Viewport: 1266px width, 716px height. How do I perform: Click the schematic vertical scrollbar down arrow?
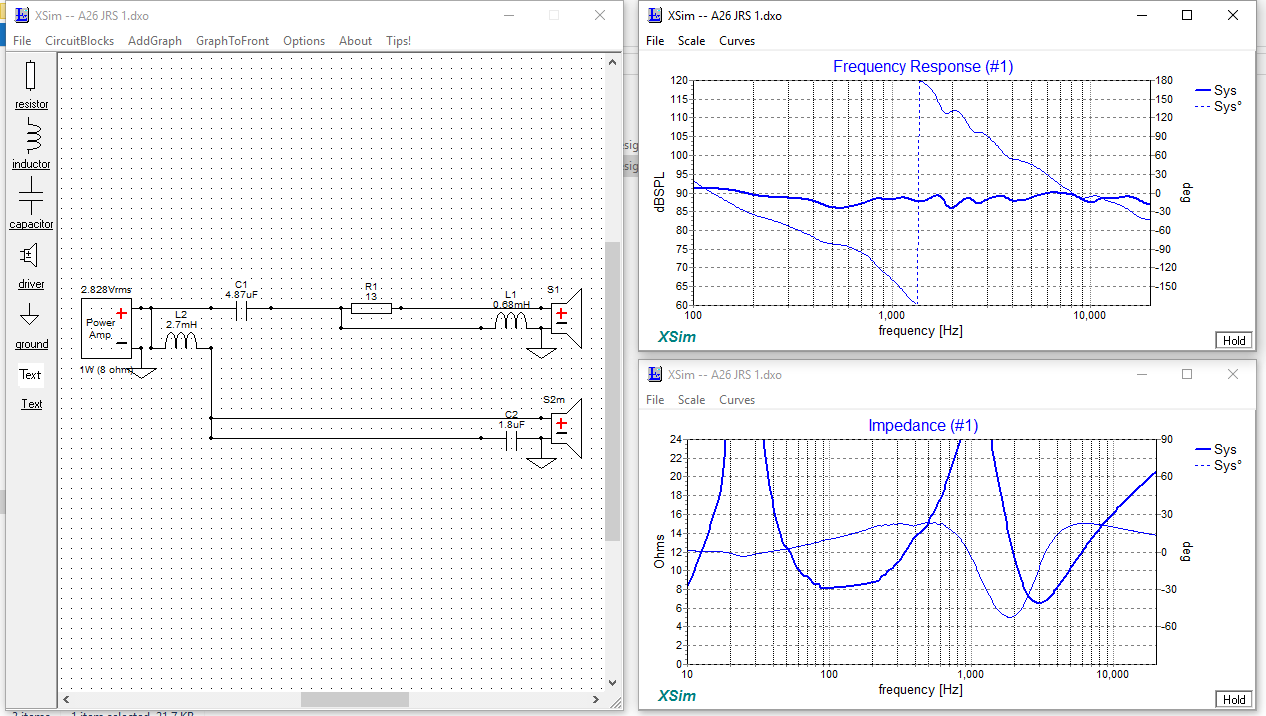613,683
